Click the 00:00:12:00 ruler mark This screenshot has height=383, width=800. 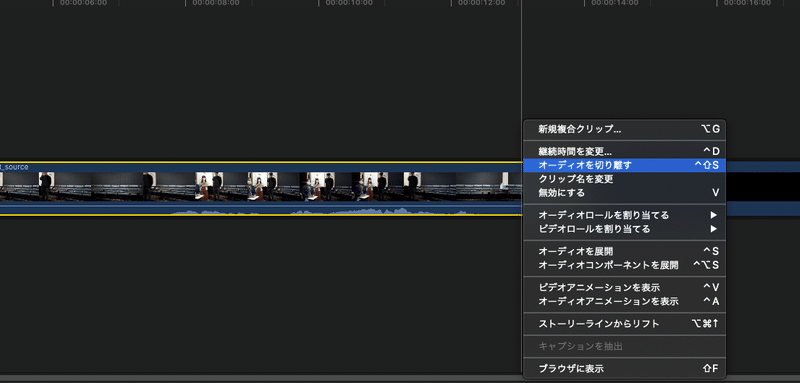coord(482,3)
